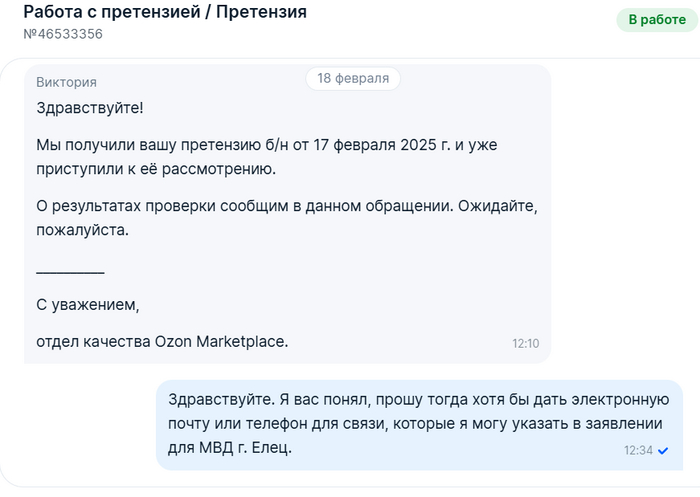The height and width of the screenshot is (497, 700).
Task: Click the 12:34 message timestamp
Action: [638, 450]
